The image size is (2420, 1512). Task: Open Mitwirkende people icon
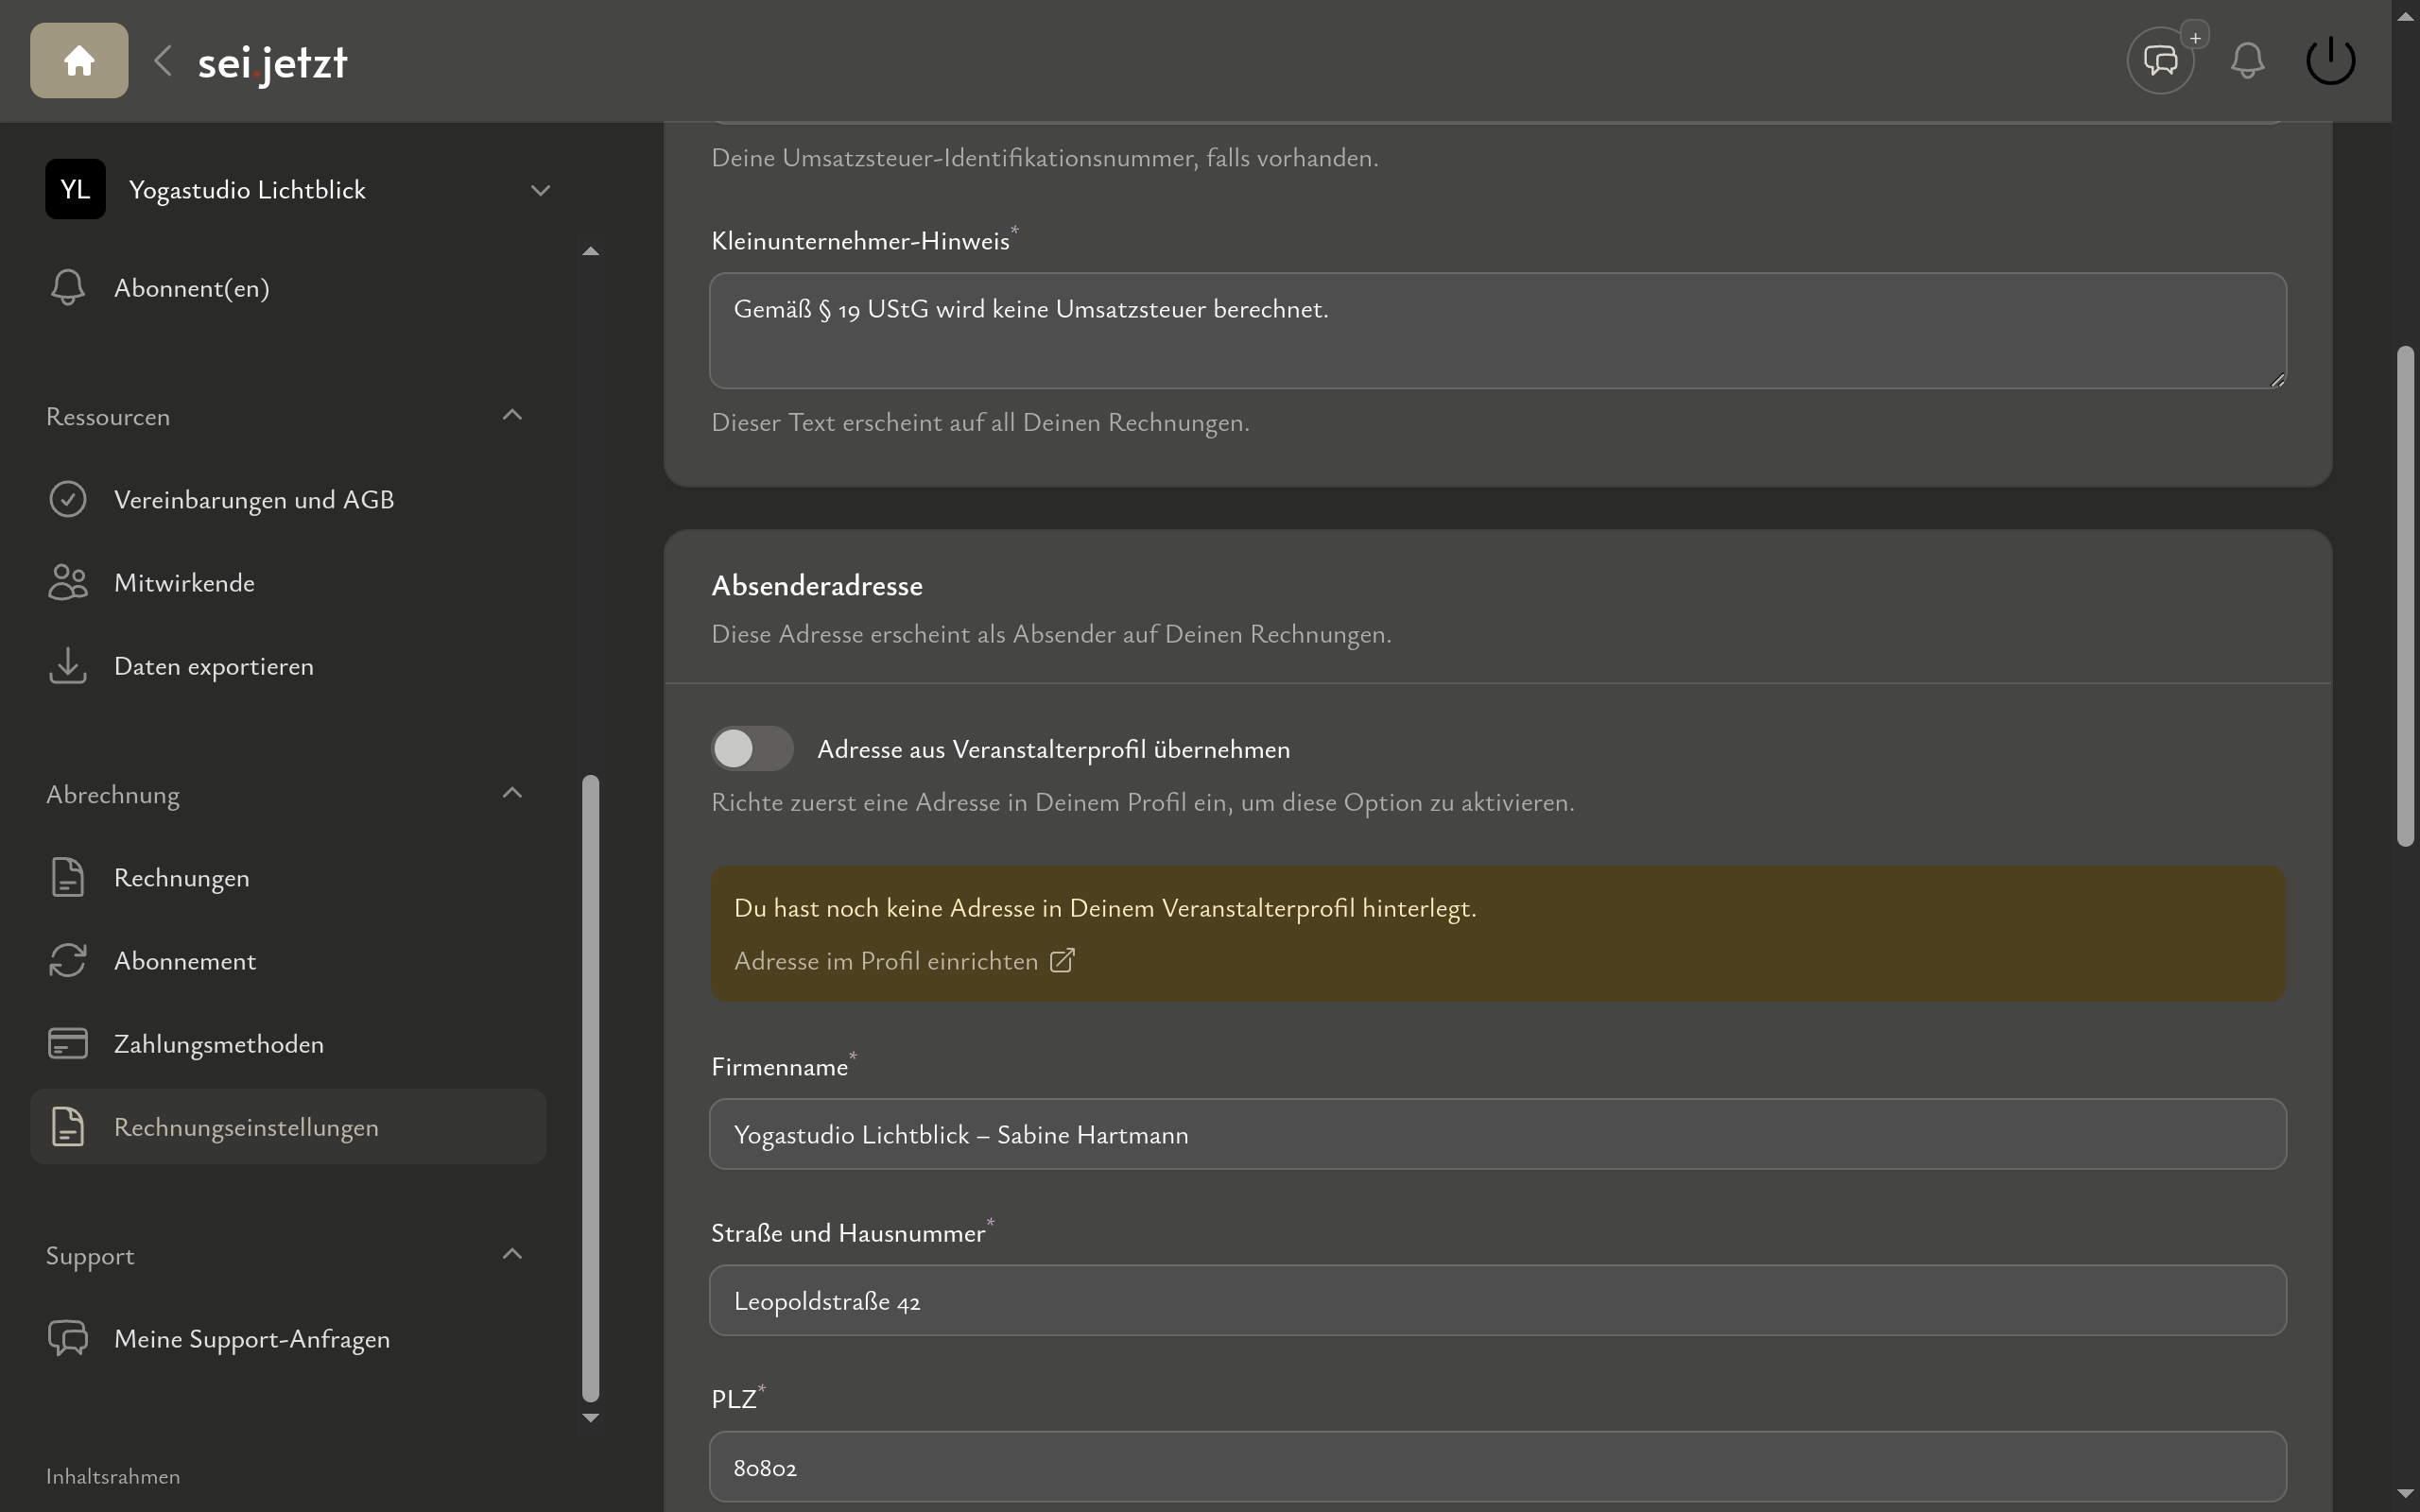click(x=67, y=583)
